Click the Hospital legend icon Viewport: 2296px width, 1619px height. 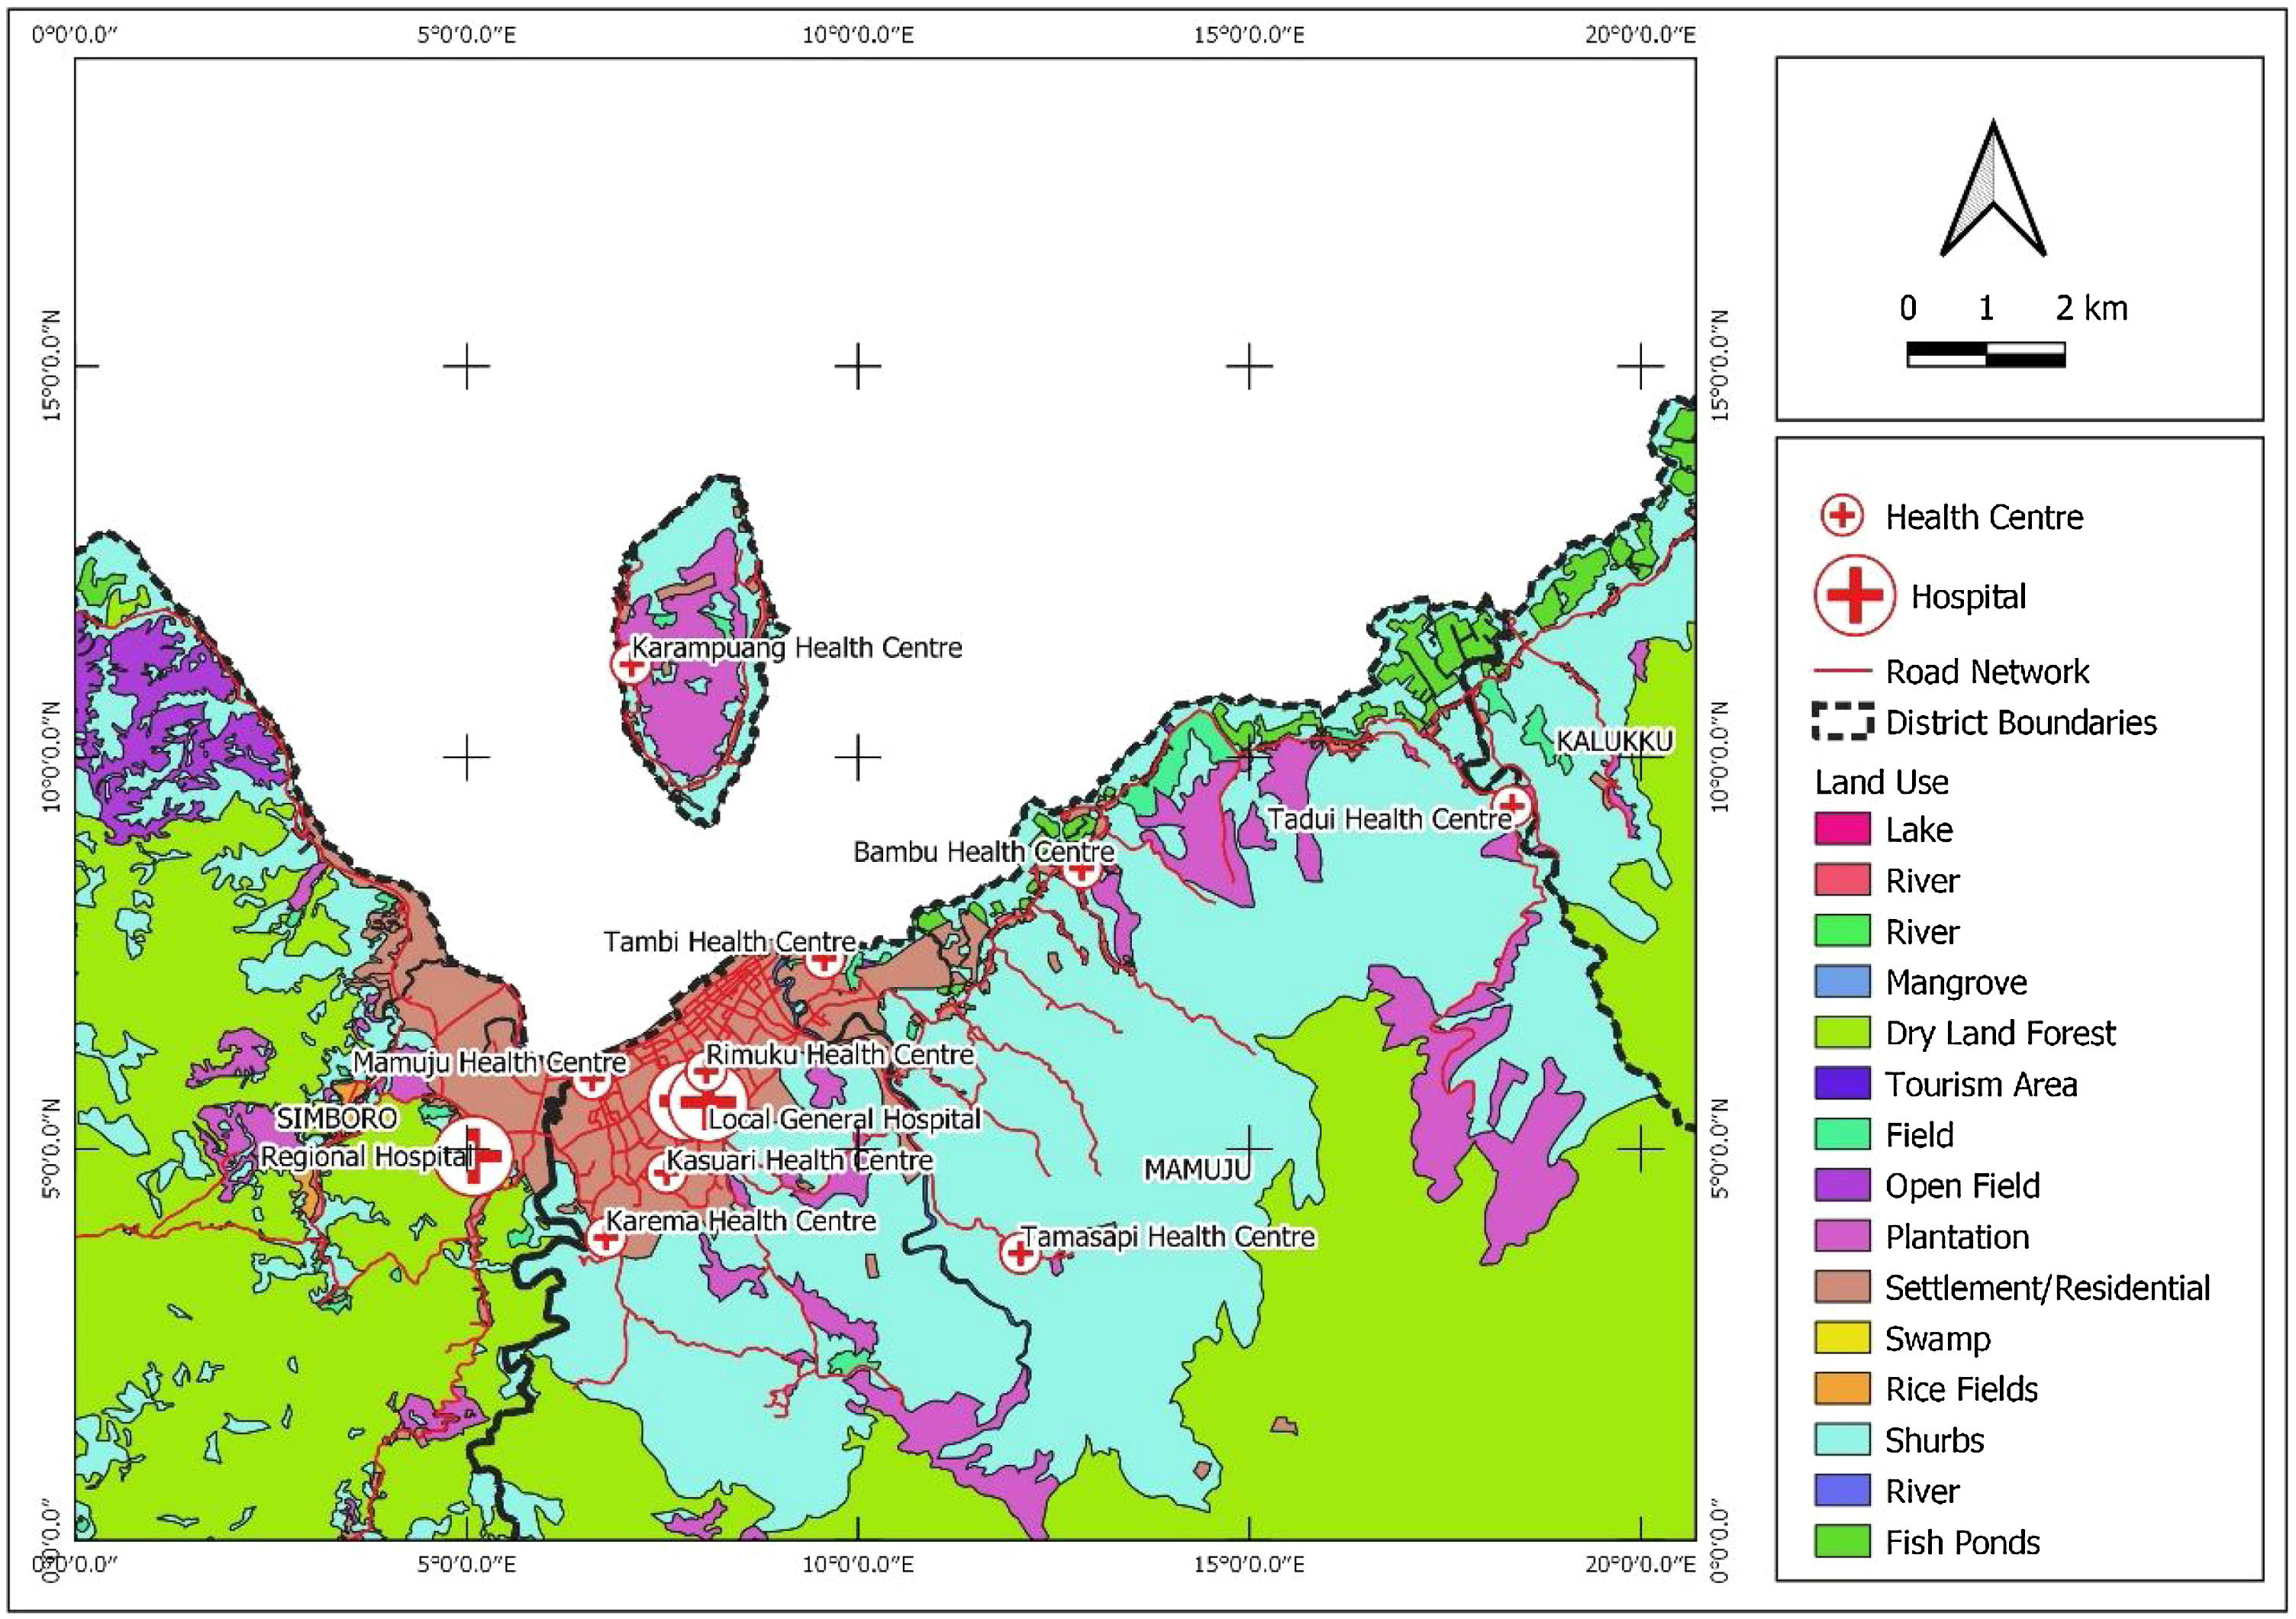click(1854, 596)
